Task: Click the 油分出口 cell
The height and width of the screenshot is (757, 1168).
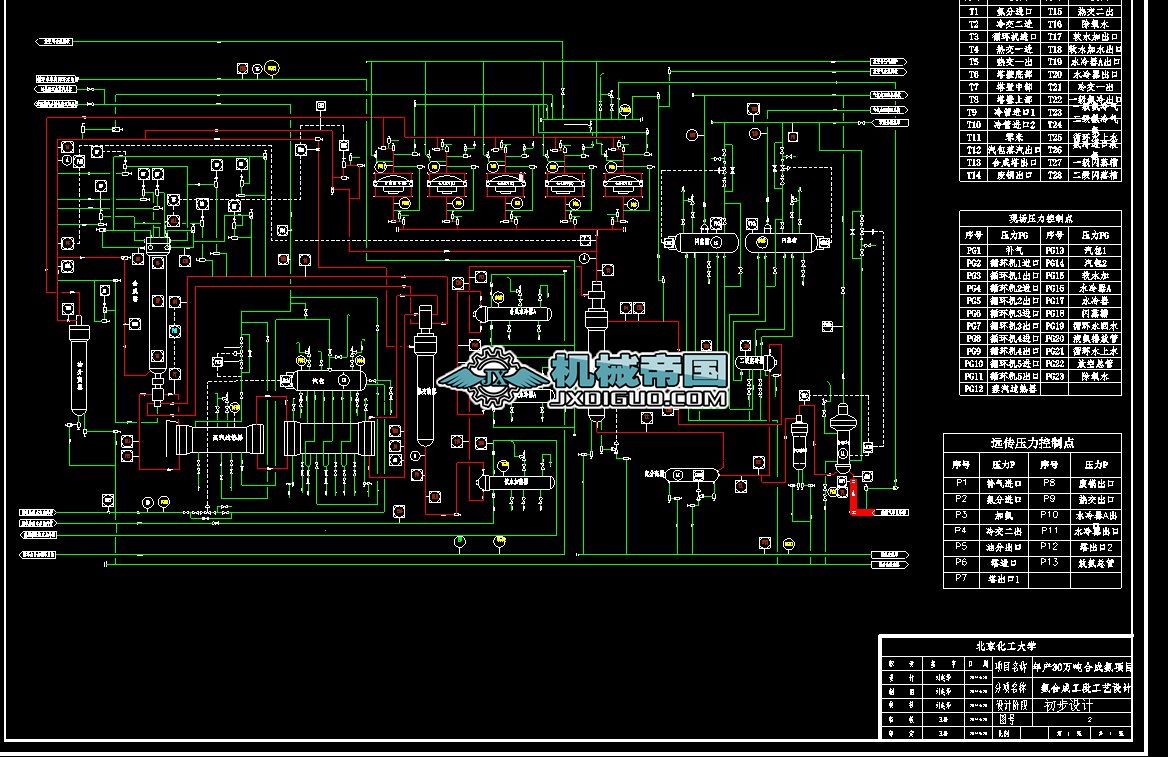Action: tap(1003, 547)
